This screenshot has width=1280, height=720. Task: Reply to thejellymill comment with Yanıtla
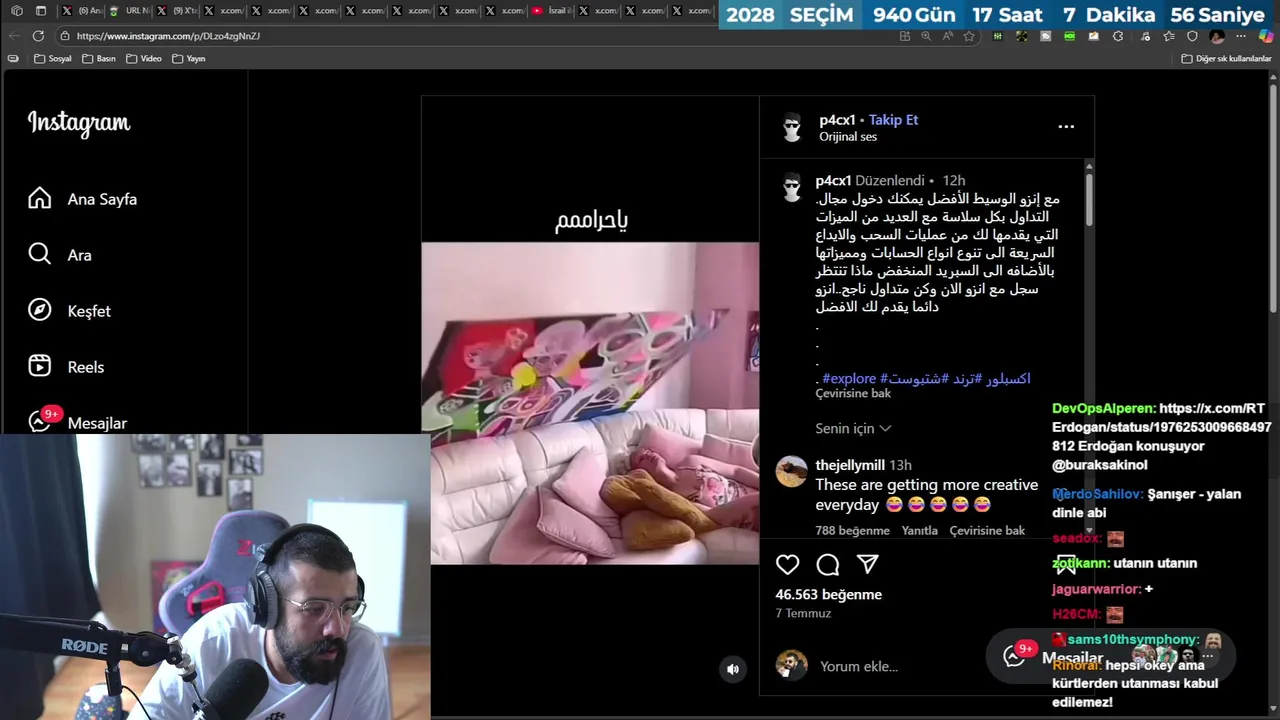920,531
